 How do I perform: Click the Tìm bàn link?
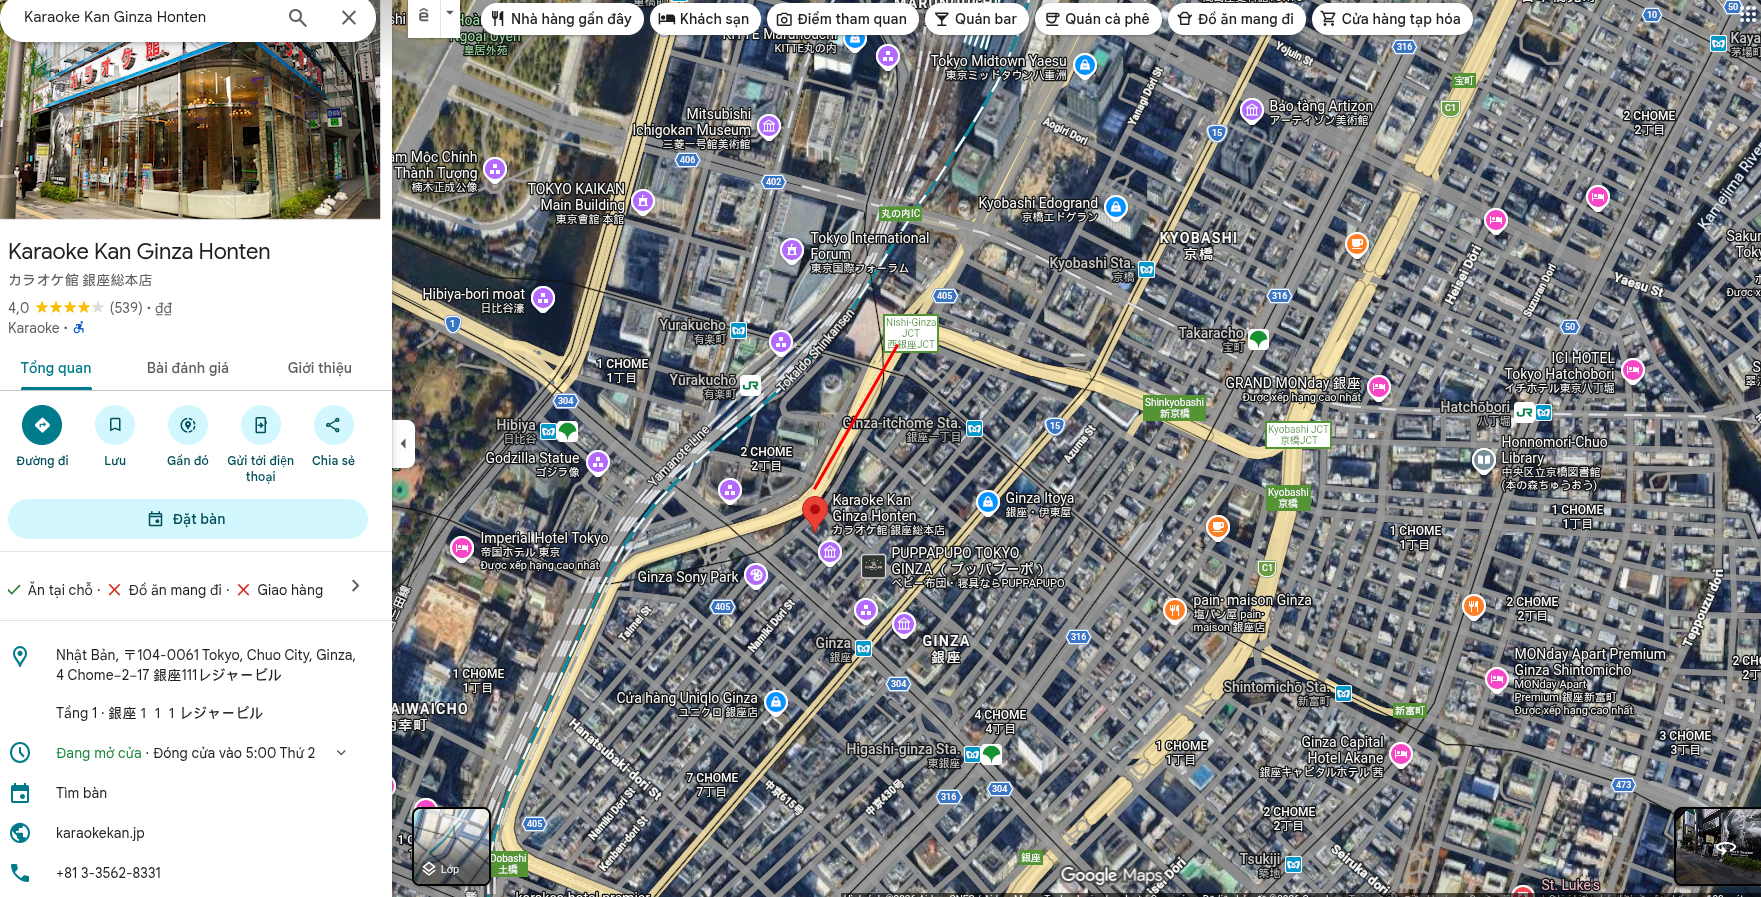(x=81, y=793)
